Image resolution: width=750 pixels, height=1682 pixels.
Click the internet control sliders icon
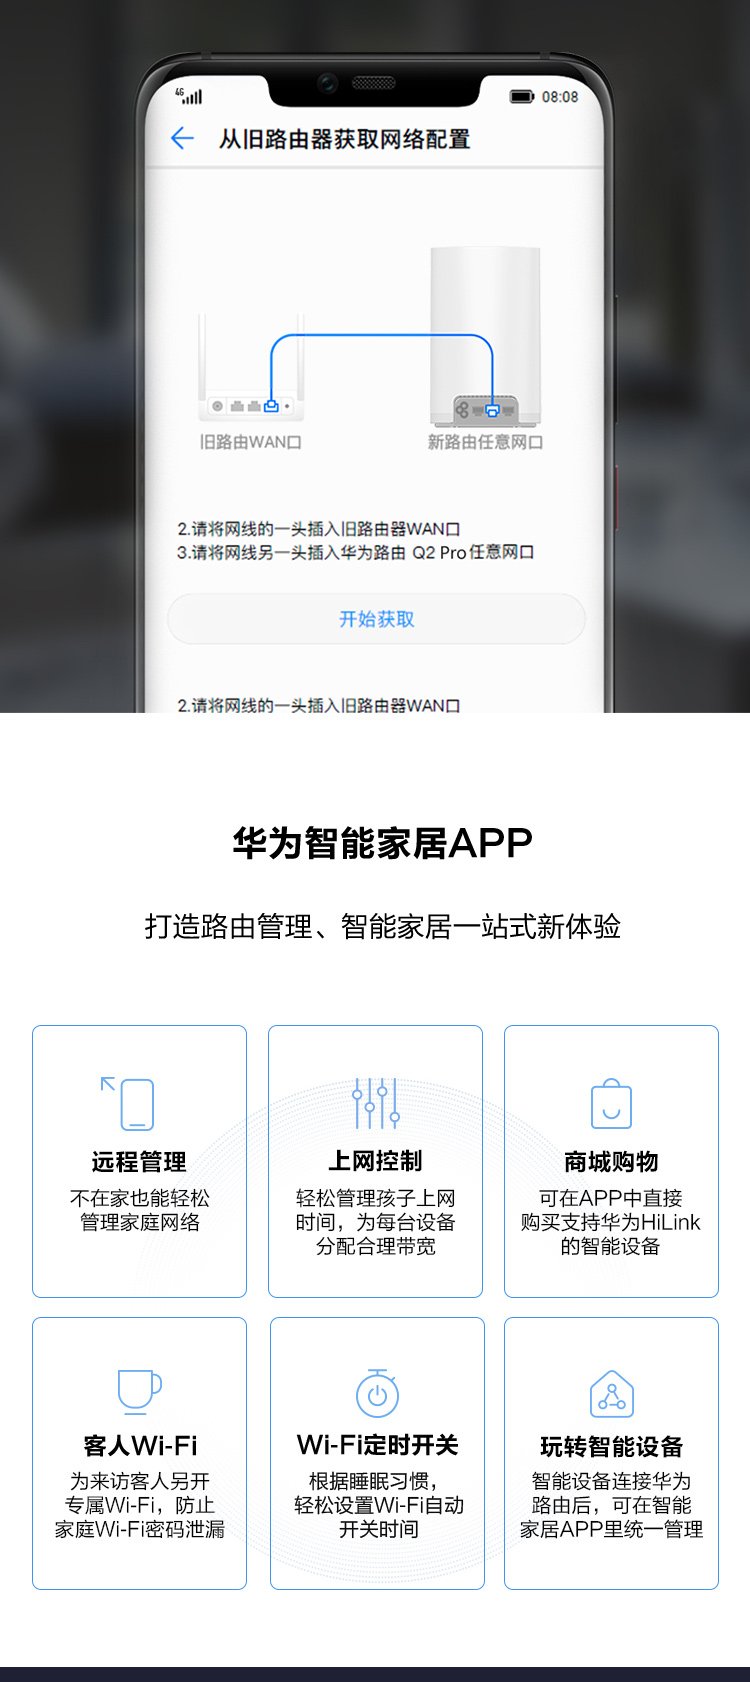pyautogui.click(x=376, y=1103)
